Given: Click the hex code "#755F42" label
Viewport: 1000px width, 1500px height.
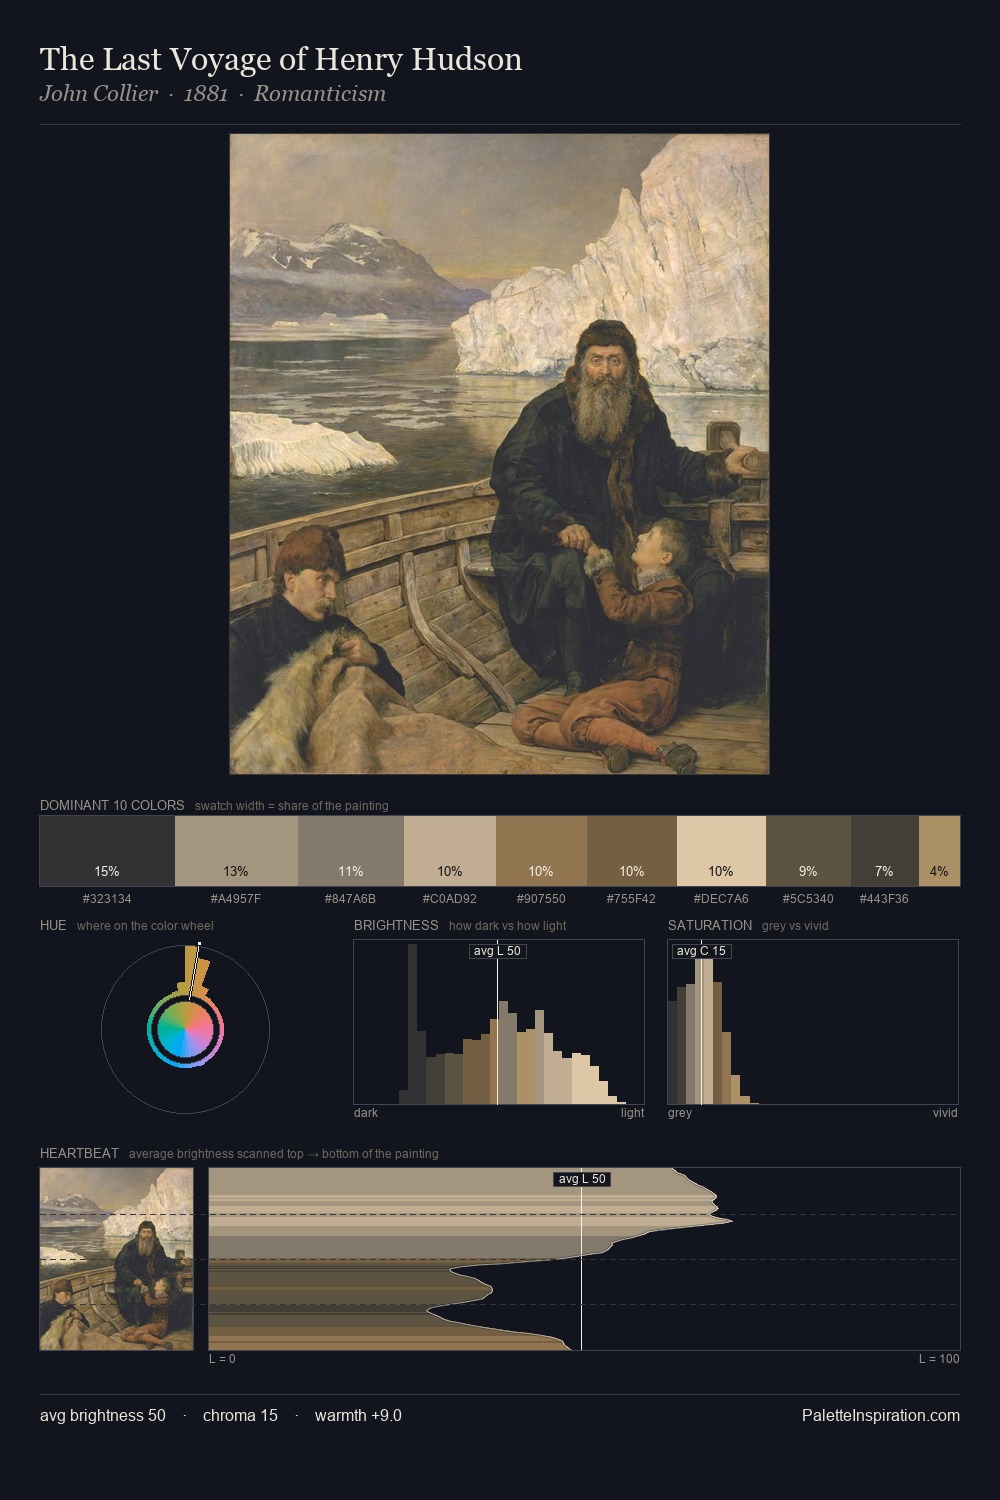Looking at the screenshot, I should [x=632, y=899].
